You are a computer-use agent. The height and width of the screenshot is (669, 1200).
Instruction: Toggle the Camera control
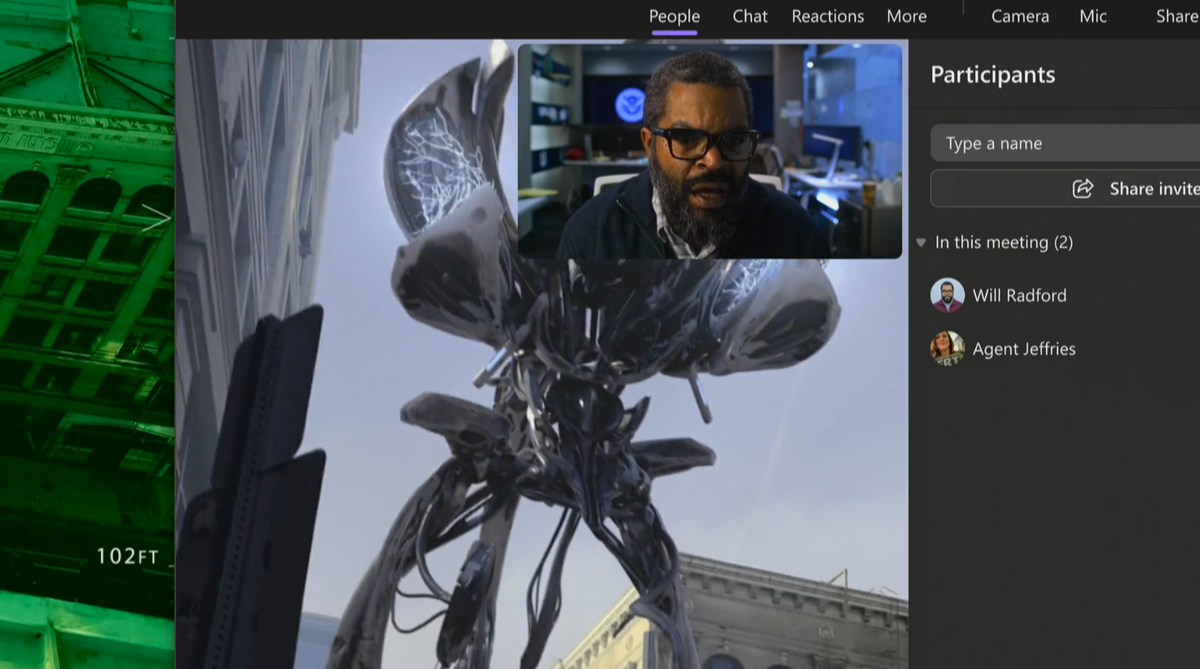point(1020,16)
